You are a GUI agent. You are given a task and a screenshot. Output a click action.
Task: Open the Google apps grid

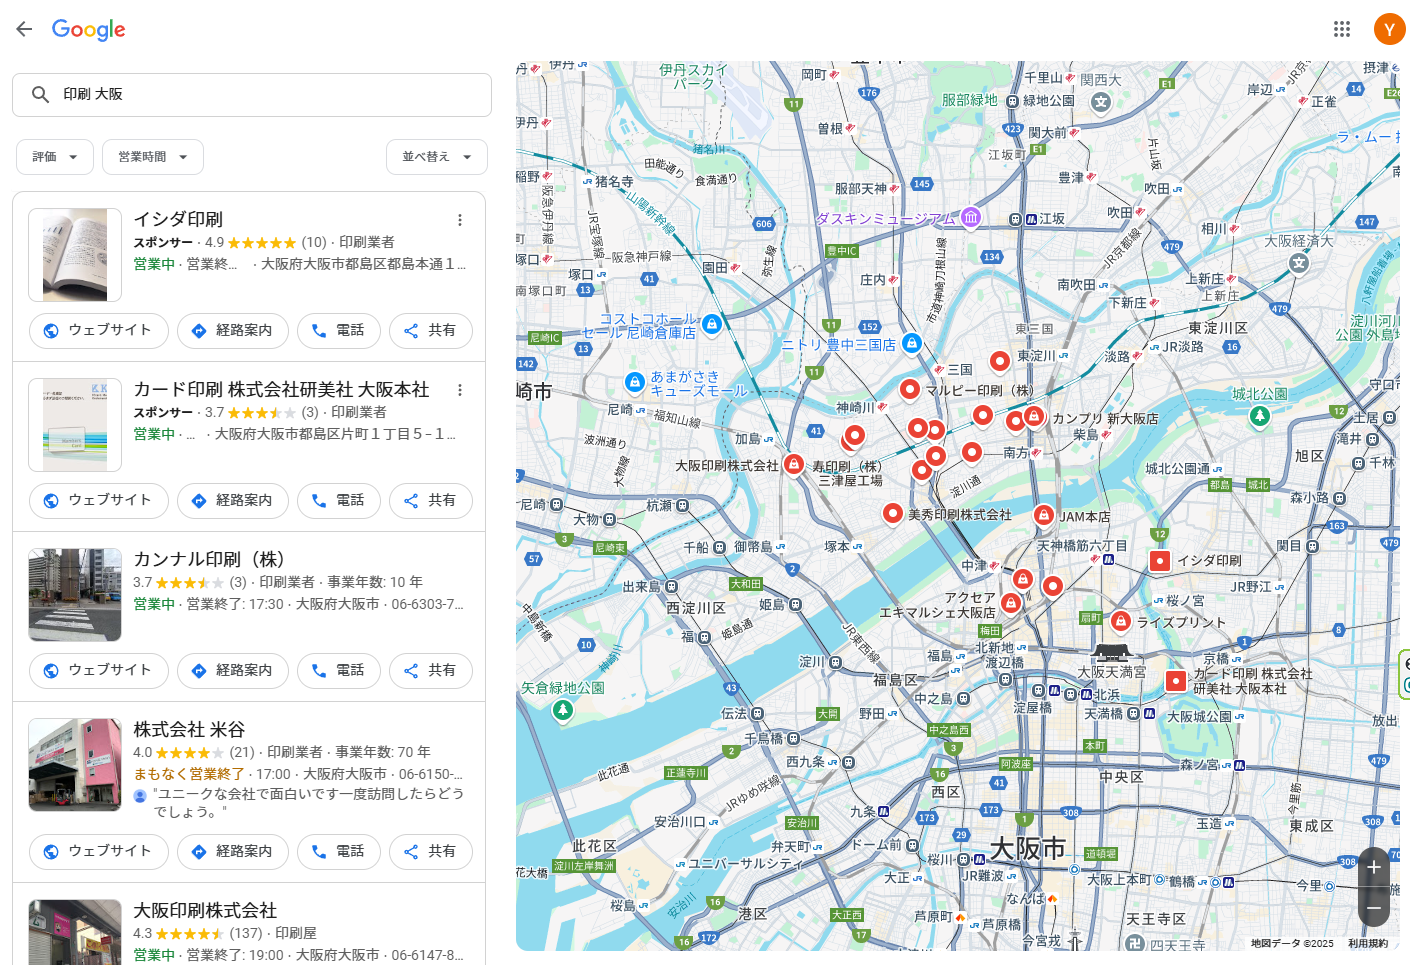pos(1342,29)
